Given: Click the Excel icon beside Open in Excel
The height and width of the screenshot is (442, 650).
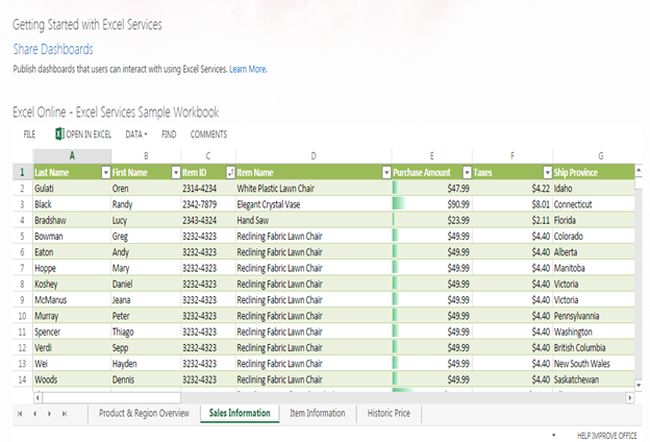Looking at the screenshot, I should coord(59,134).
